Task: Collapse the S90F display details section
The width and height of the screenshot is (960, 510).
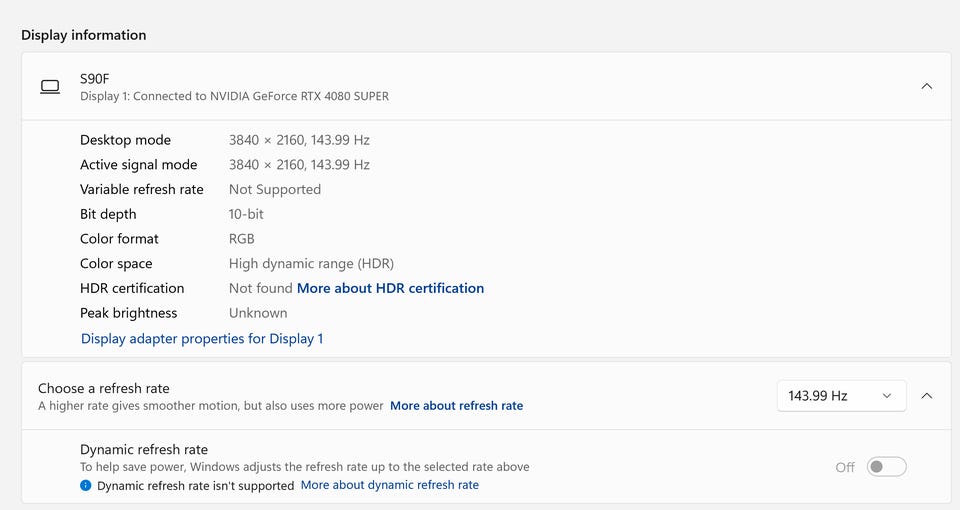Action: (926, 87)
